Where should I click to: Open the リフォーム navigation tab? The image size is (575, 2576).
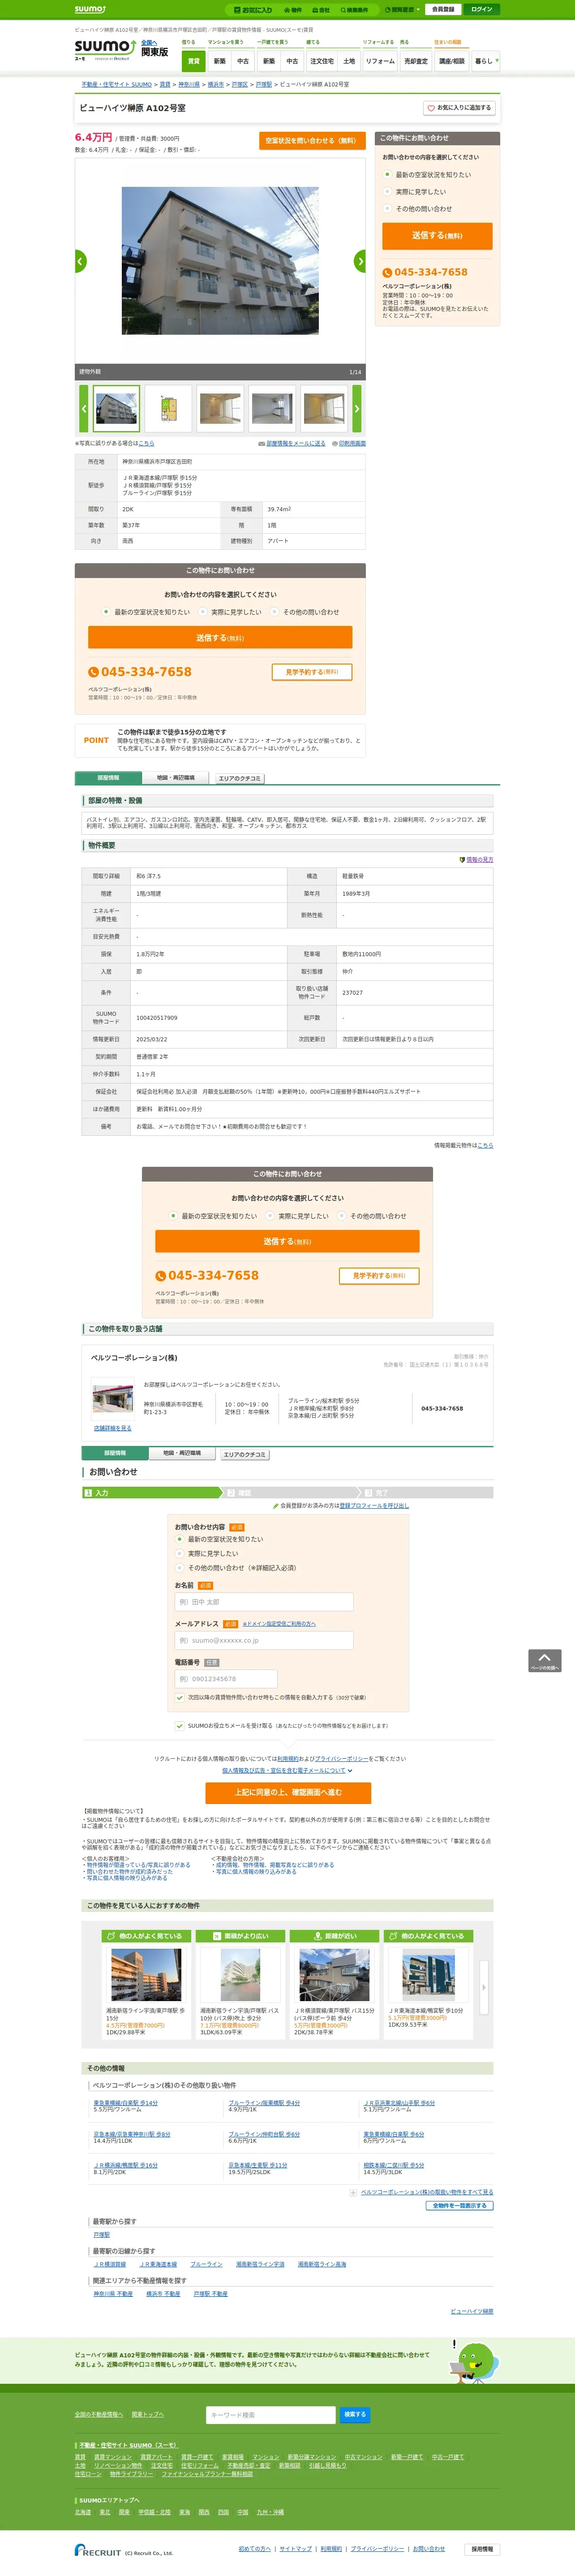tap(380, 61)
